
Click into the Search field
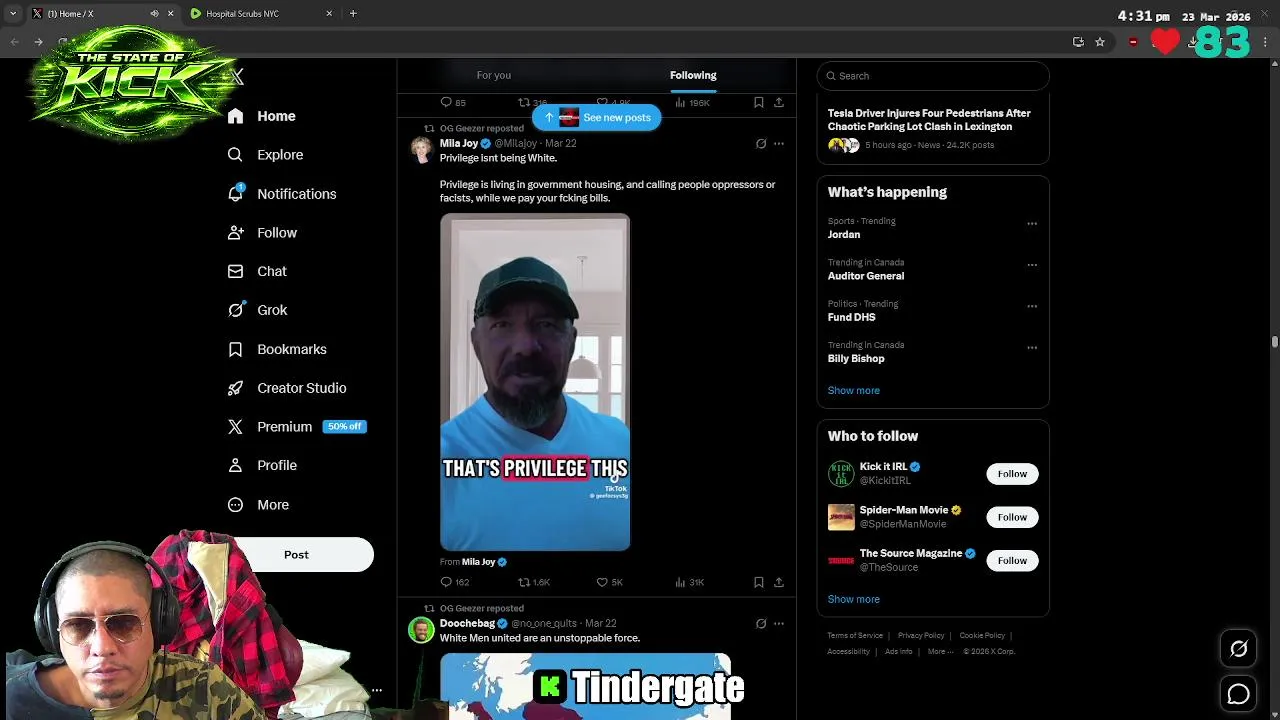933,76
